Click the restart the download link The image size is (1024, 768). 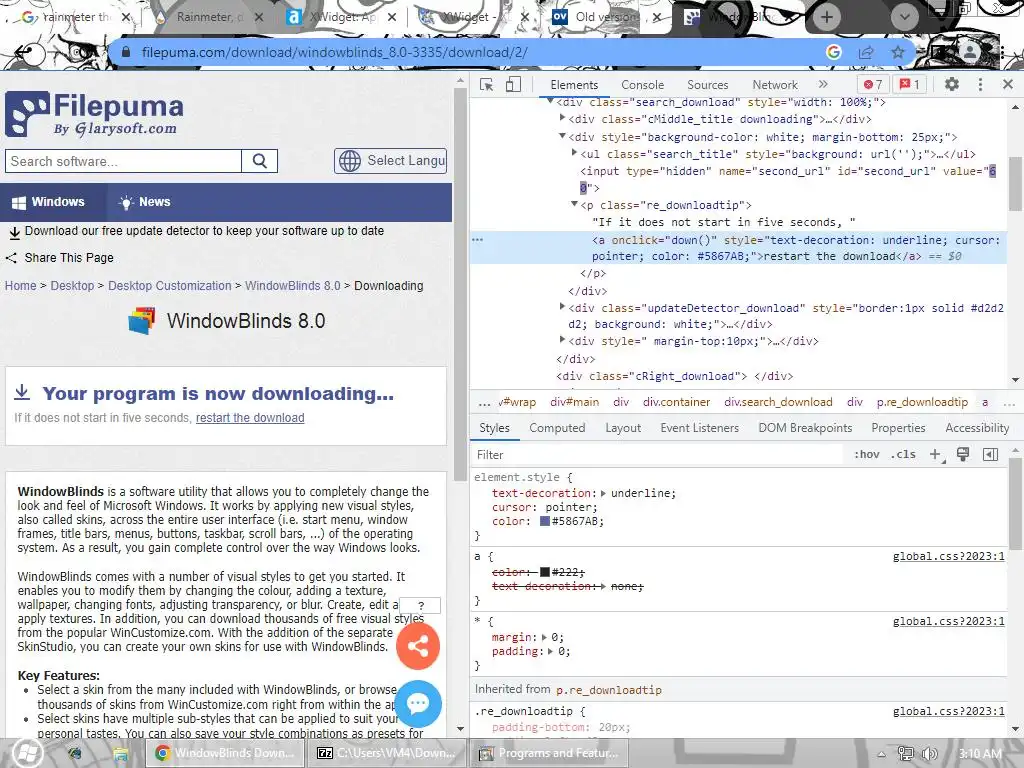click(x=250, y=418)
